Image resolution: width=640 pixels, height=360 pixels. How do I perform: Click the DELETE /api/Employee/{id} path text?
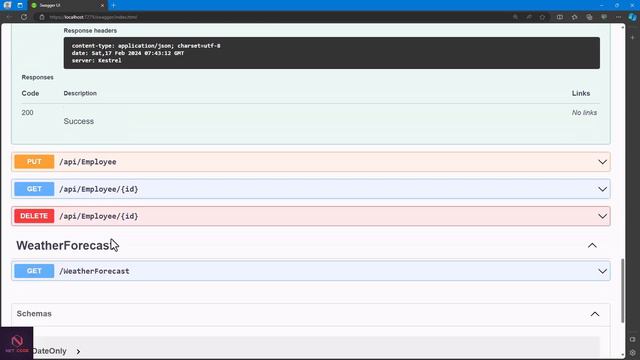coord(99,216)
